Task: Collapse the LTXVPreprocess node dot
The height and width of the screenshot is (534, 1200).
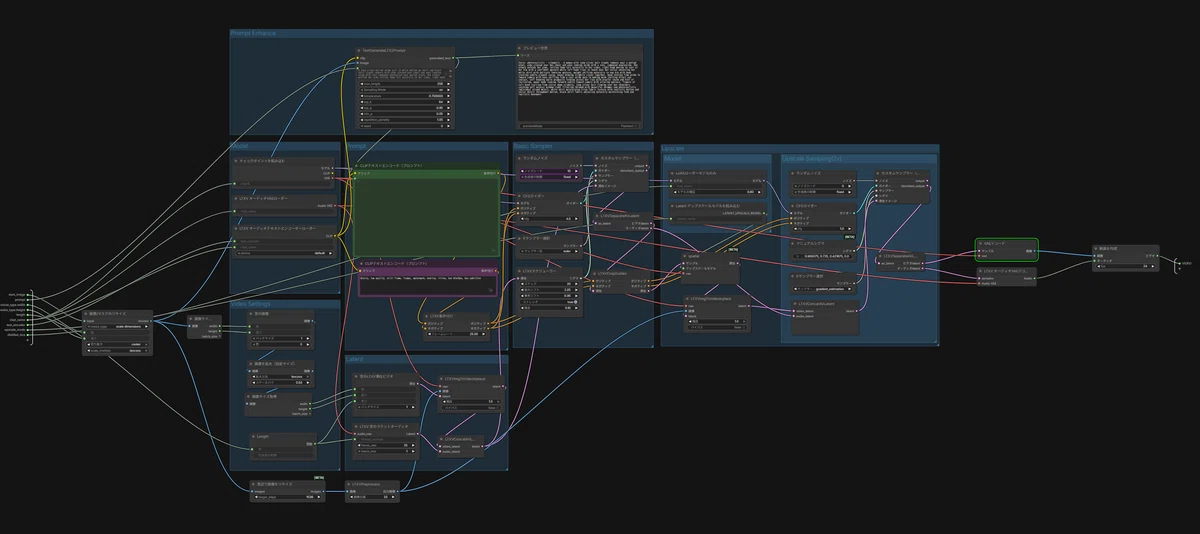Action: (x=350, y=483)
